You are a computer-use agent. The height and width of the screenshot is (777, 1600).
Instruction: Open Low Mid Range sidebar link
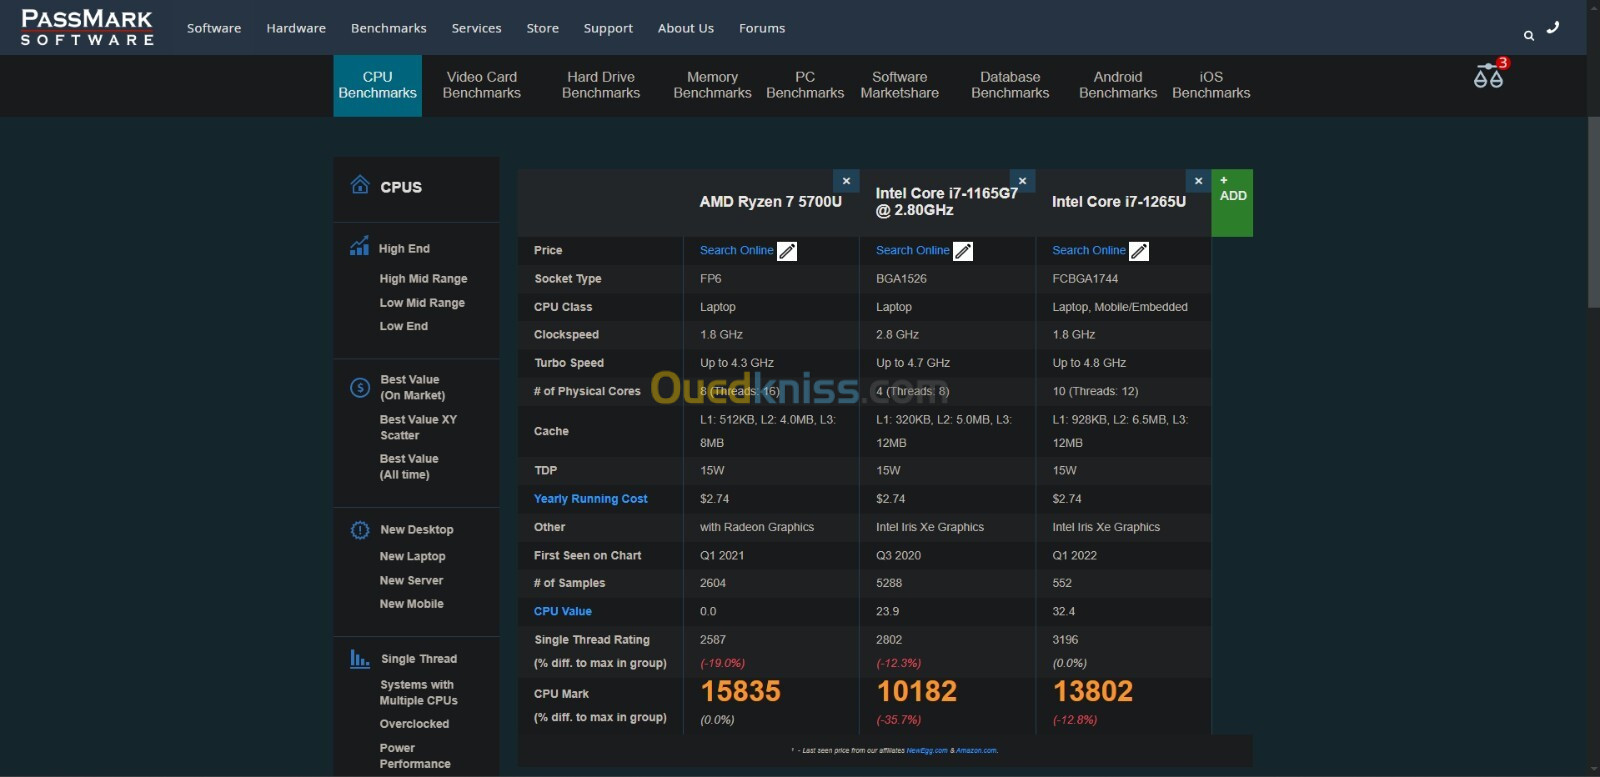pos(422,303)
